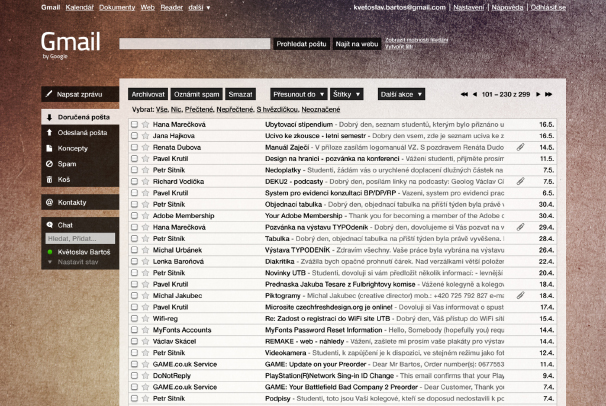
Task: Click the pencil icon for Napsat zprávu
Action: pos(50,93)
